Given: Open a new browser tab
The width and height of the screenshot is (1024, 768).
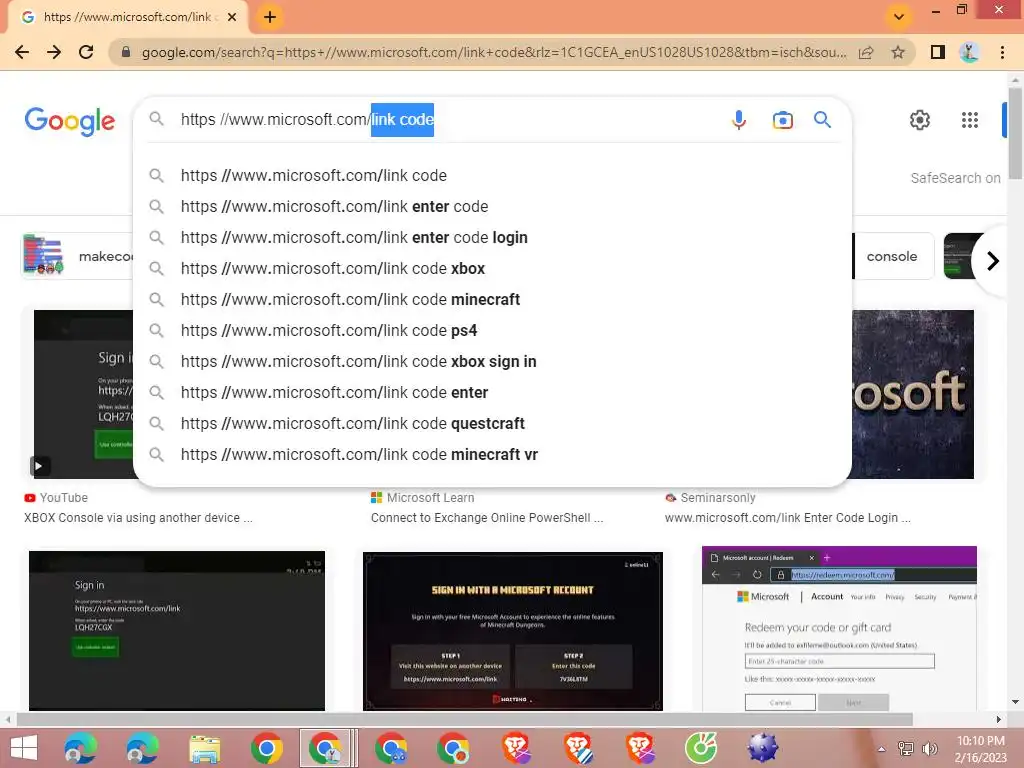Looking at the screenshot, I should click(x=270, y=17).
